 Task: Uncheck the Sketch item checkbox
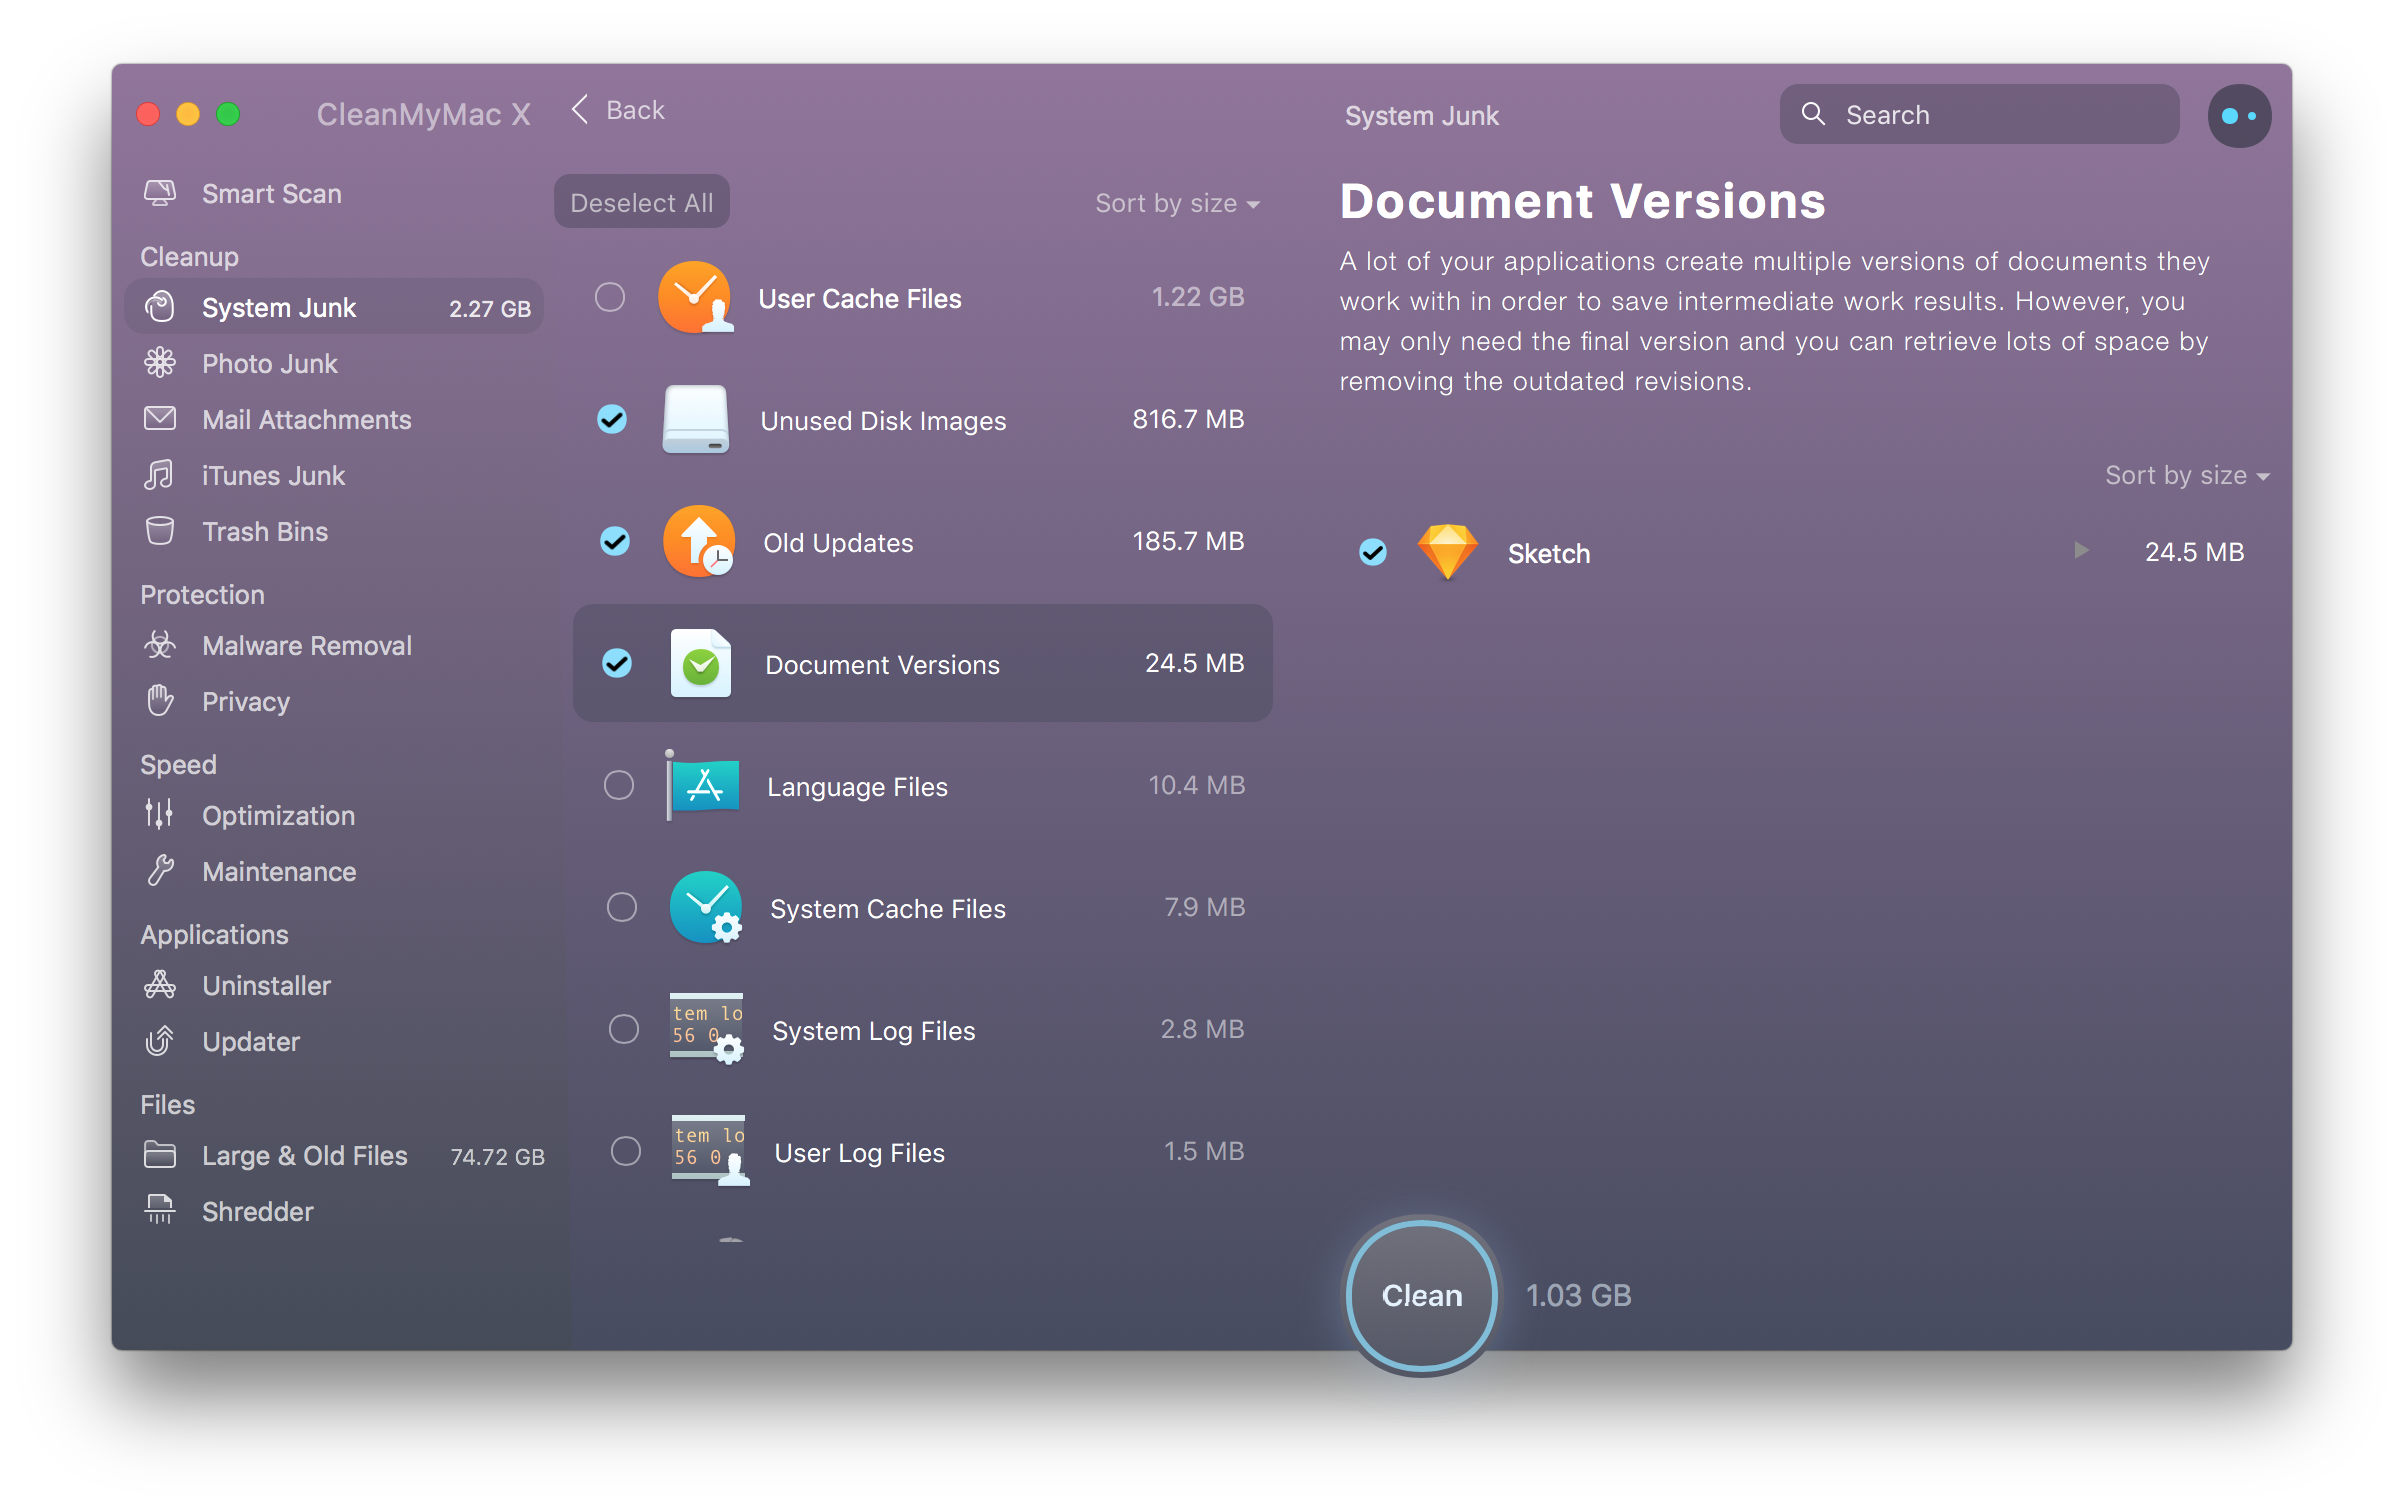[x=1373, y=552]
